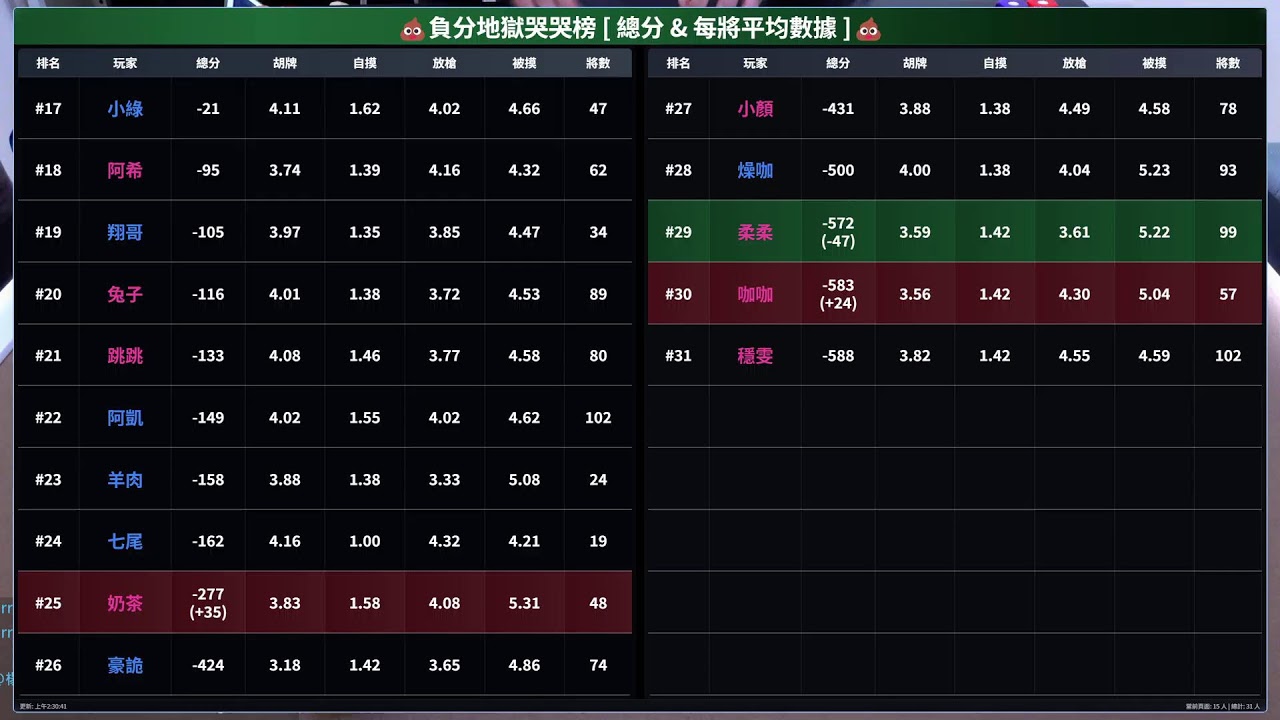The image size is (1280, 720).
Task: Click 放槍 value 4.49 in 小顏 row
Action: pos(1074,108)
